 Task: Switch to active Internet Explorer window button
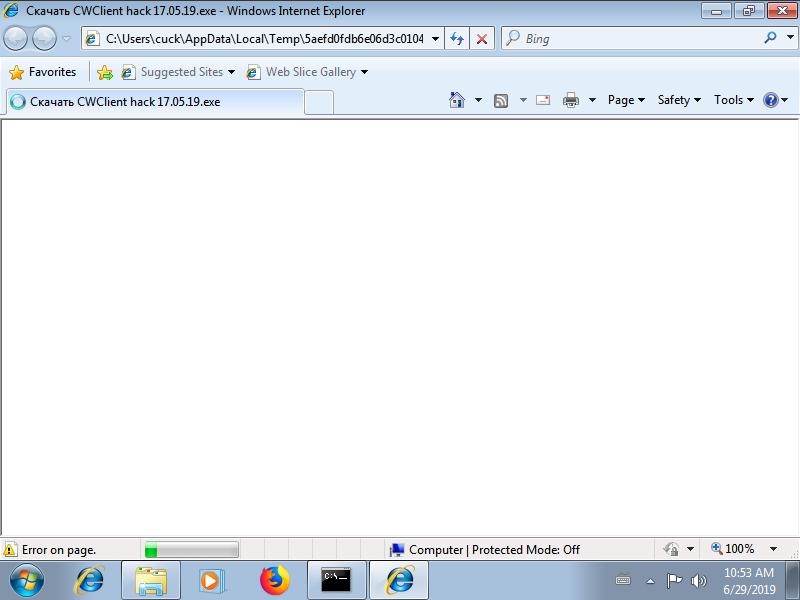[398, 580]
